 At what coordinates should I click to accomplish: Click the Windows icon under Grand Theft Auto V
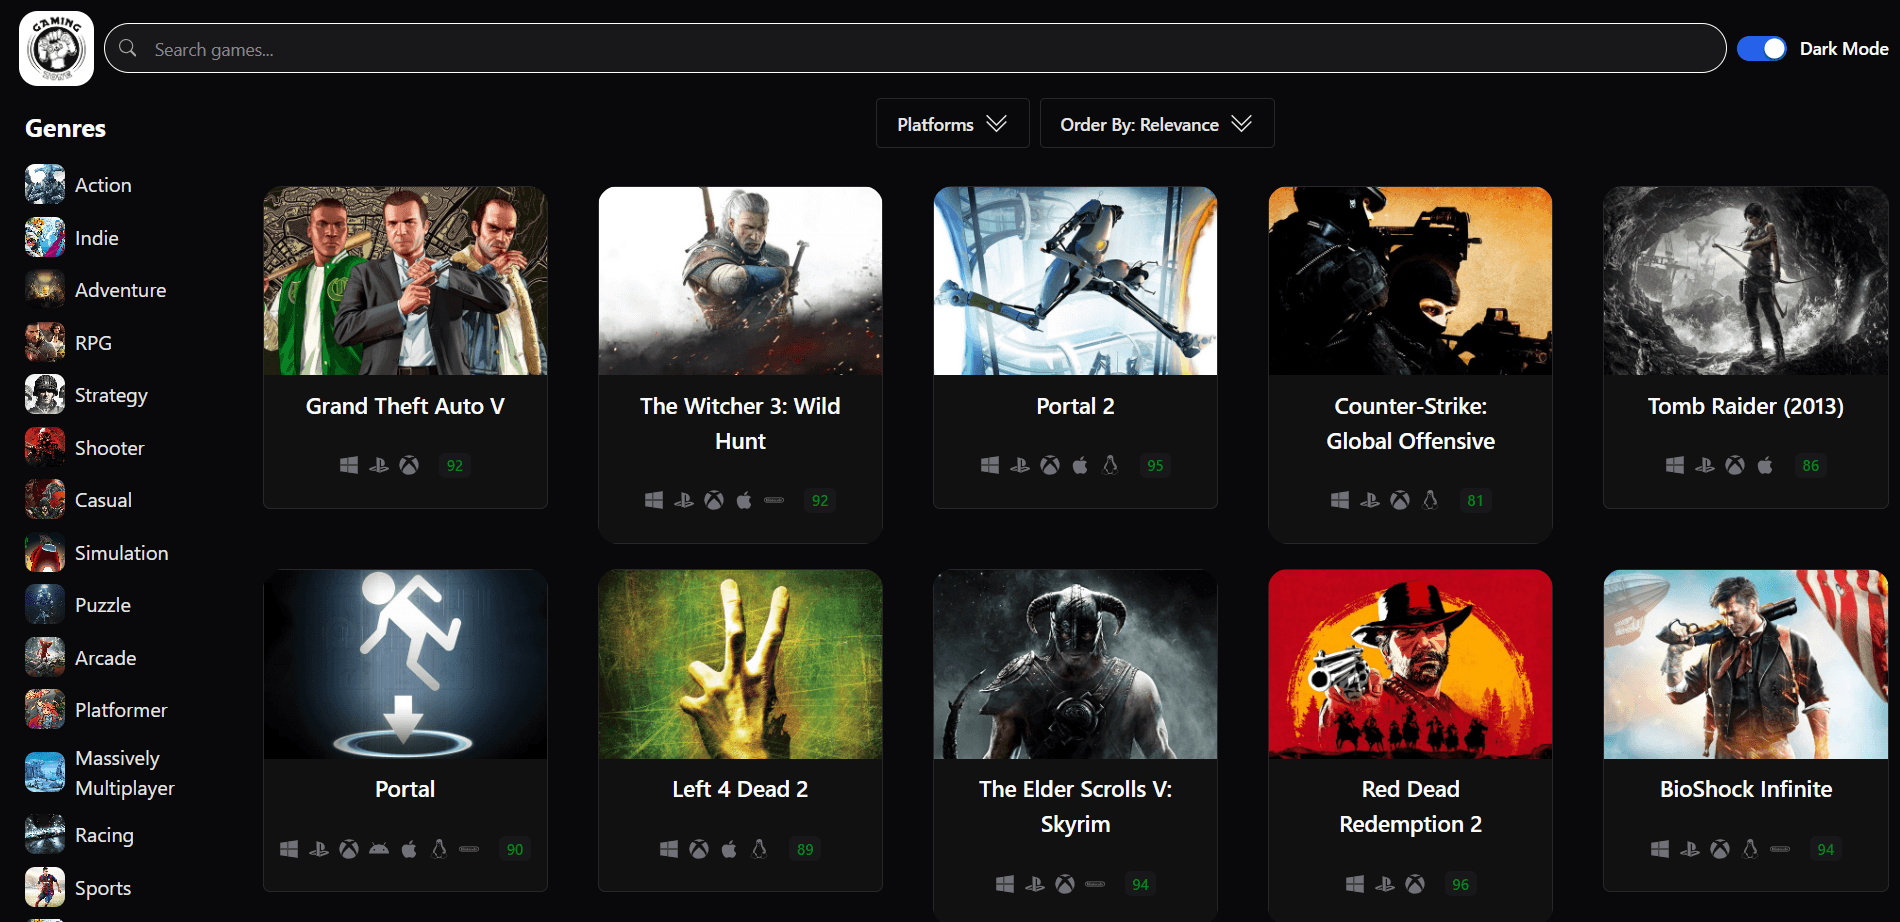click(x=349, y=465)
